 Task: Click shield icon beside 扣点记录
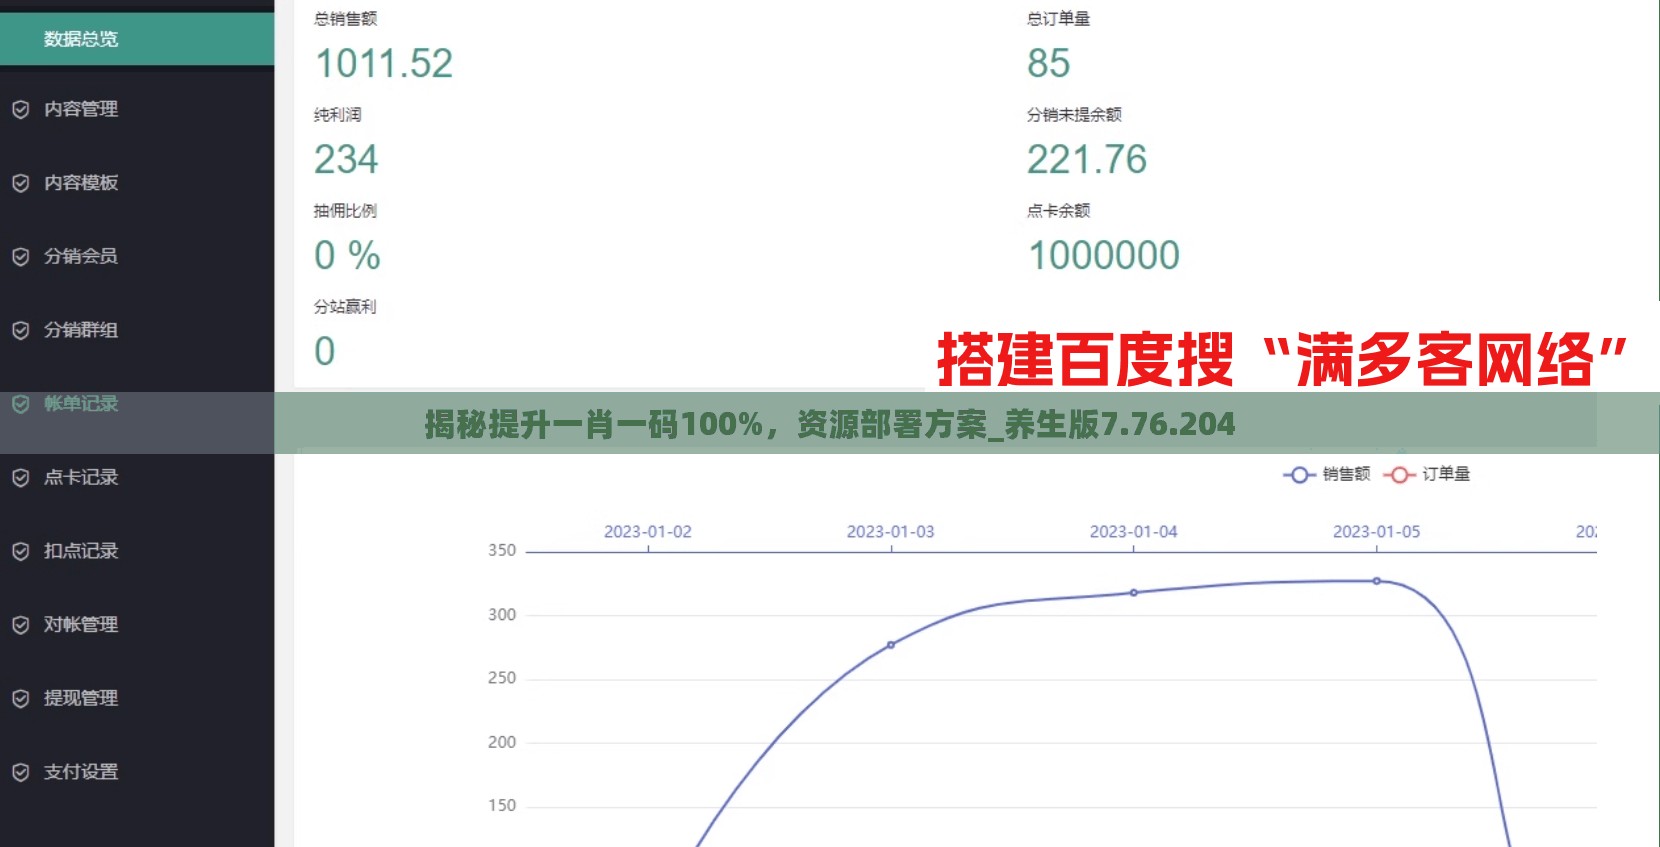[20, 551]
